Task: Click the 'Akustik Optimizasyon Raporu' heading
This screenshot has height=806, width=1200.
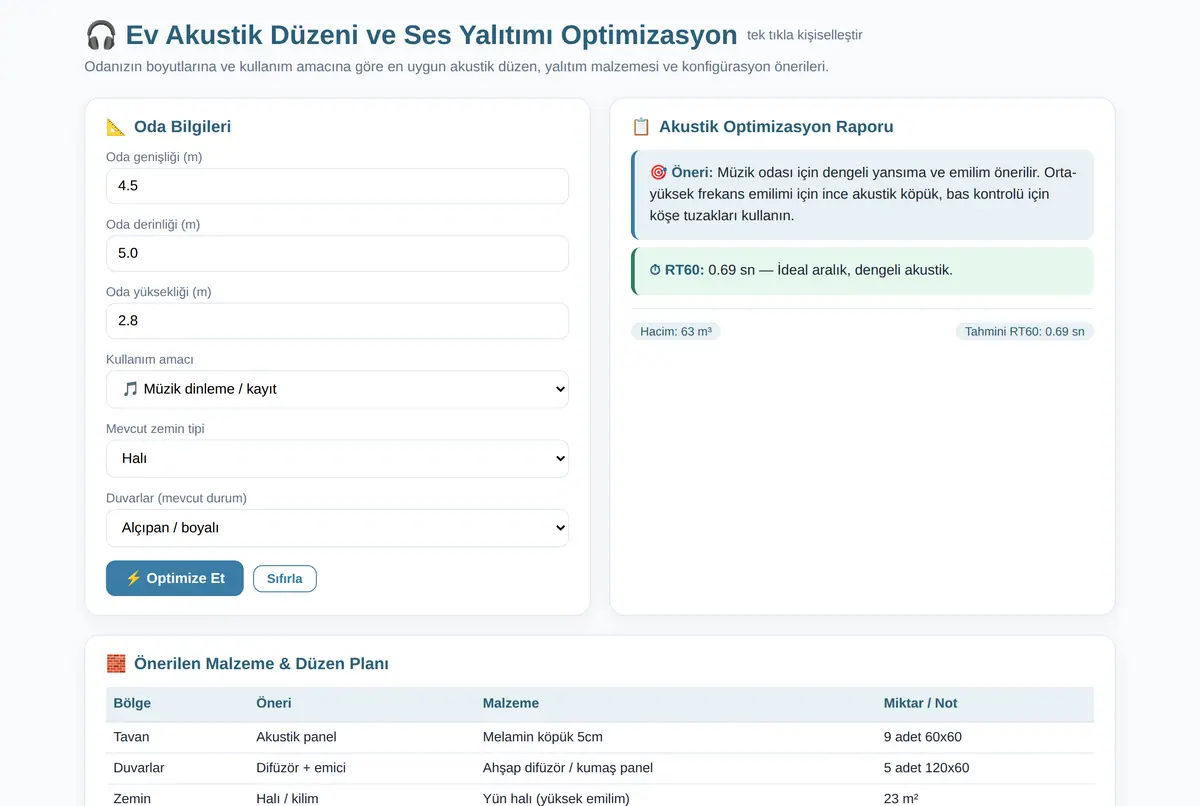Action: coord(776,127)
